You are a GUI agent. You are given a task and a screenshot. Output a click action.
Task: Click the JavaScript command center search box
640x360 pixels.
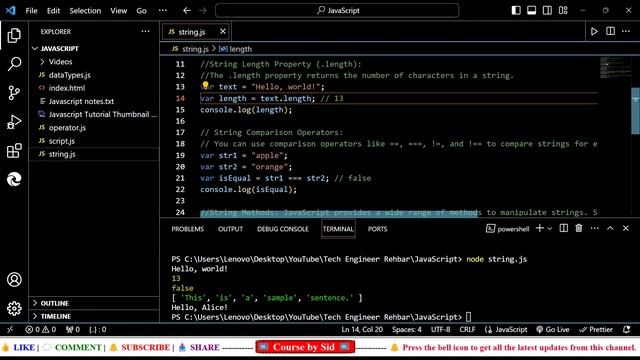pos(337,11)
